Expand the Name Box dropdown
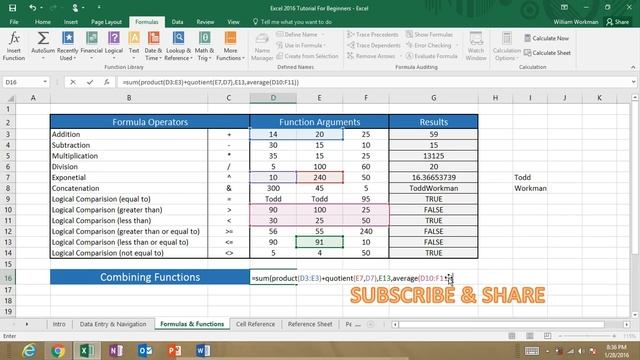This screenshot has width=640, height=360. click(45, 82)
